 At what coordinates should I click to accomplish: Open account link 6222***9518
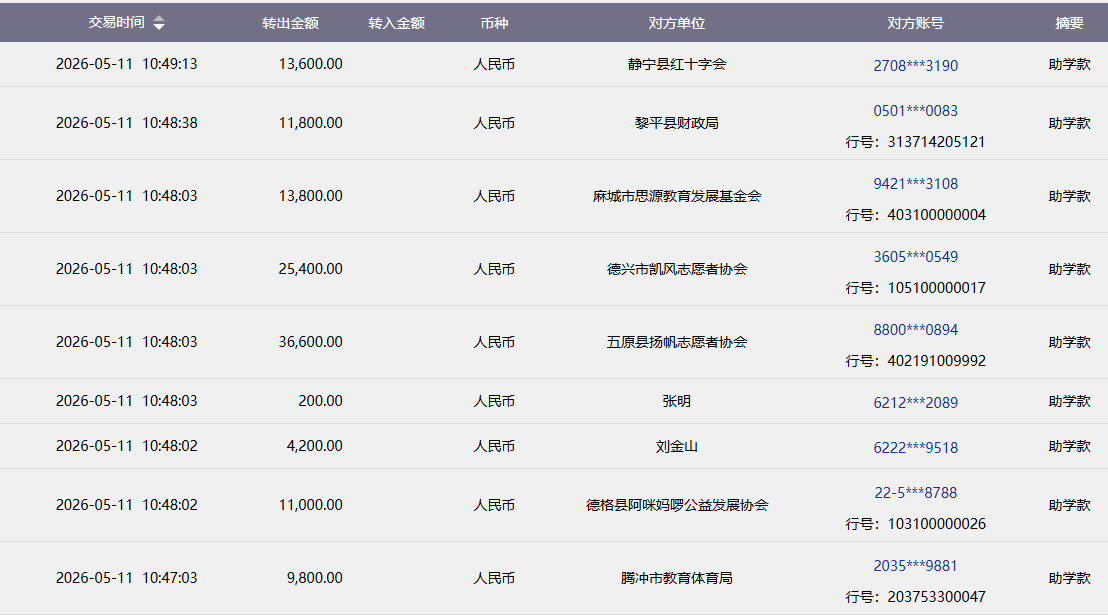click(915, 448)
